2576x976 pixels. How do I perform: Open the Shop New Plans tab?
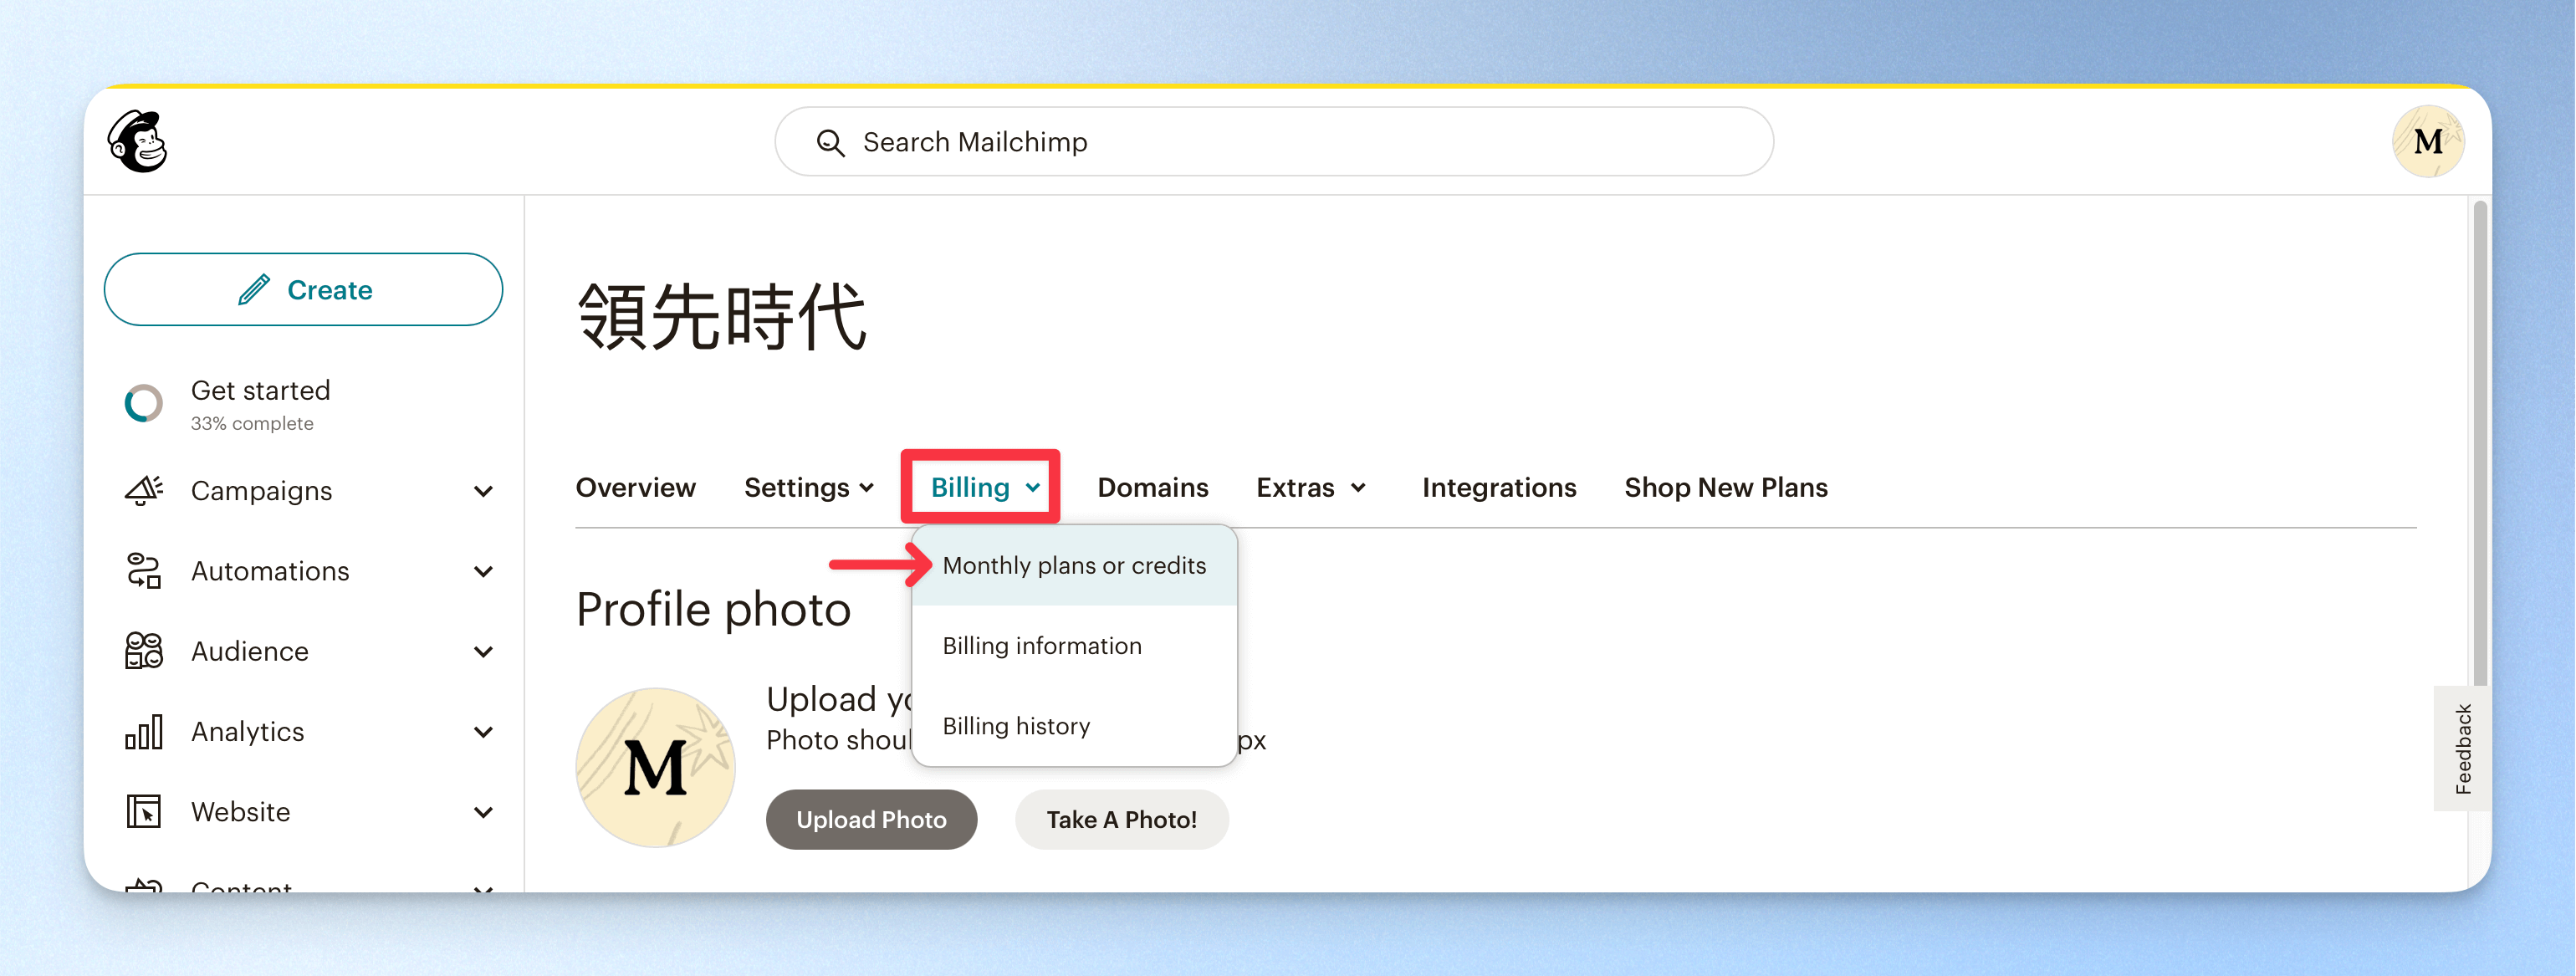click(1725, 487)
